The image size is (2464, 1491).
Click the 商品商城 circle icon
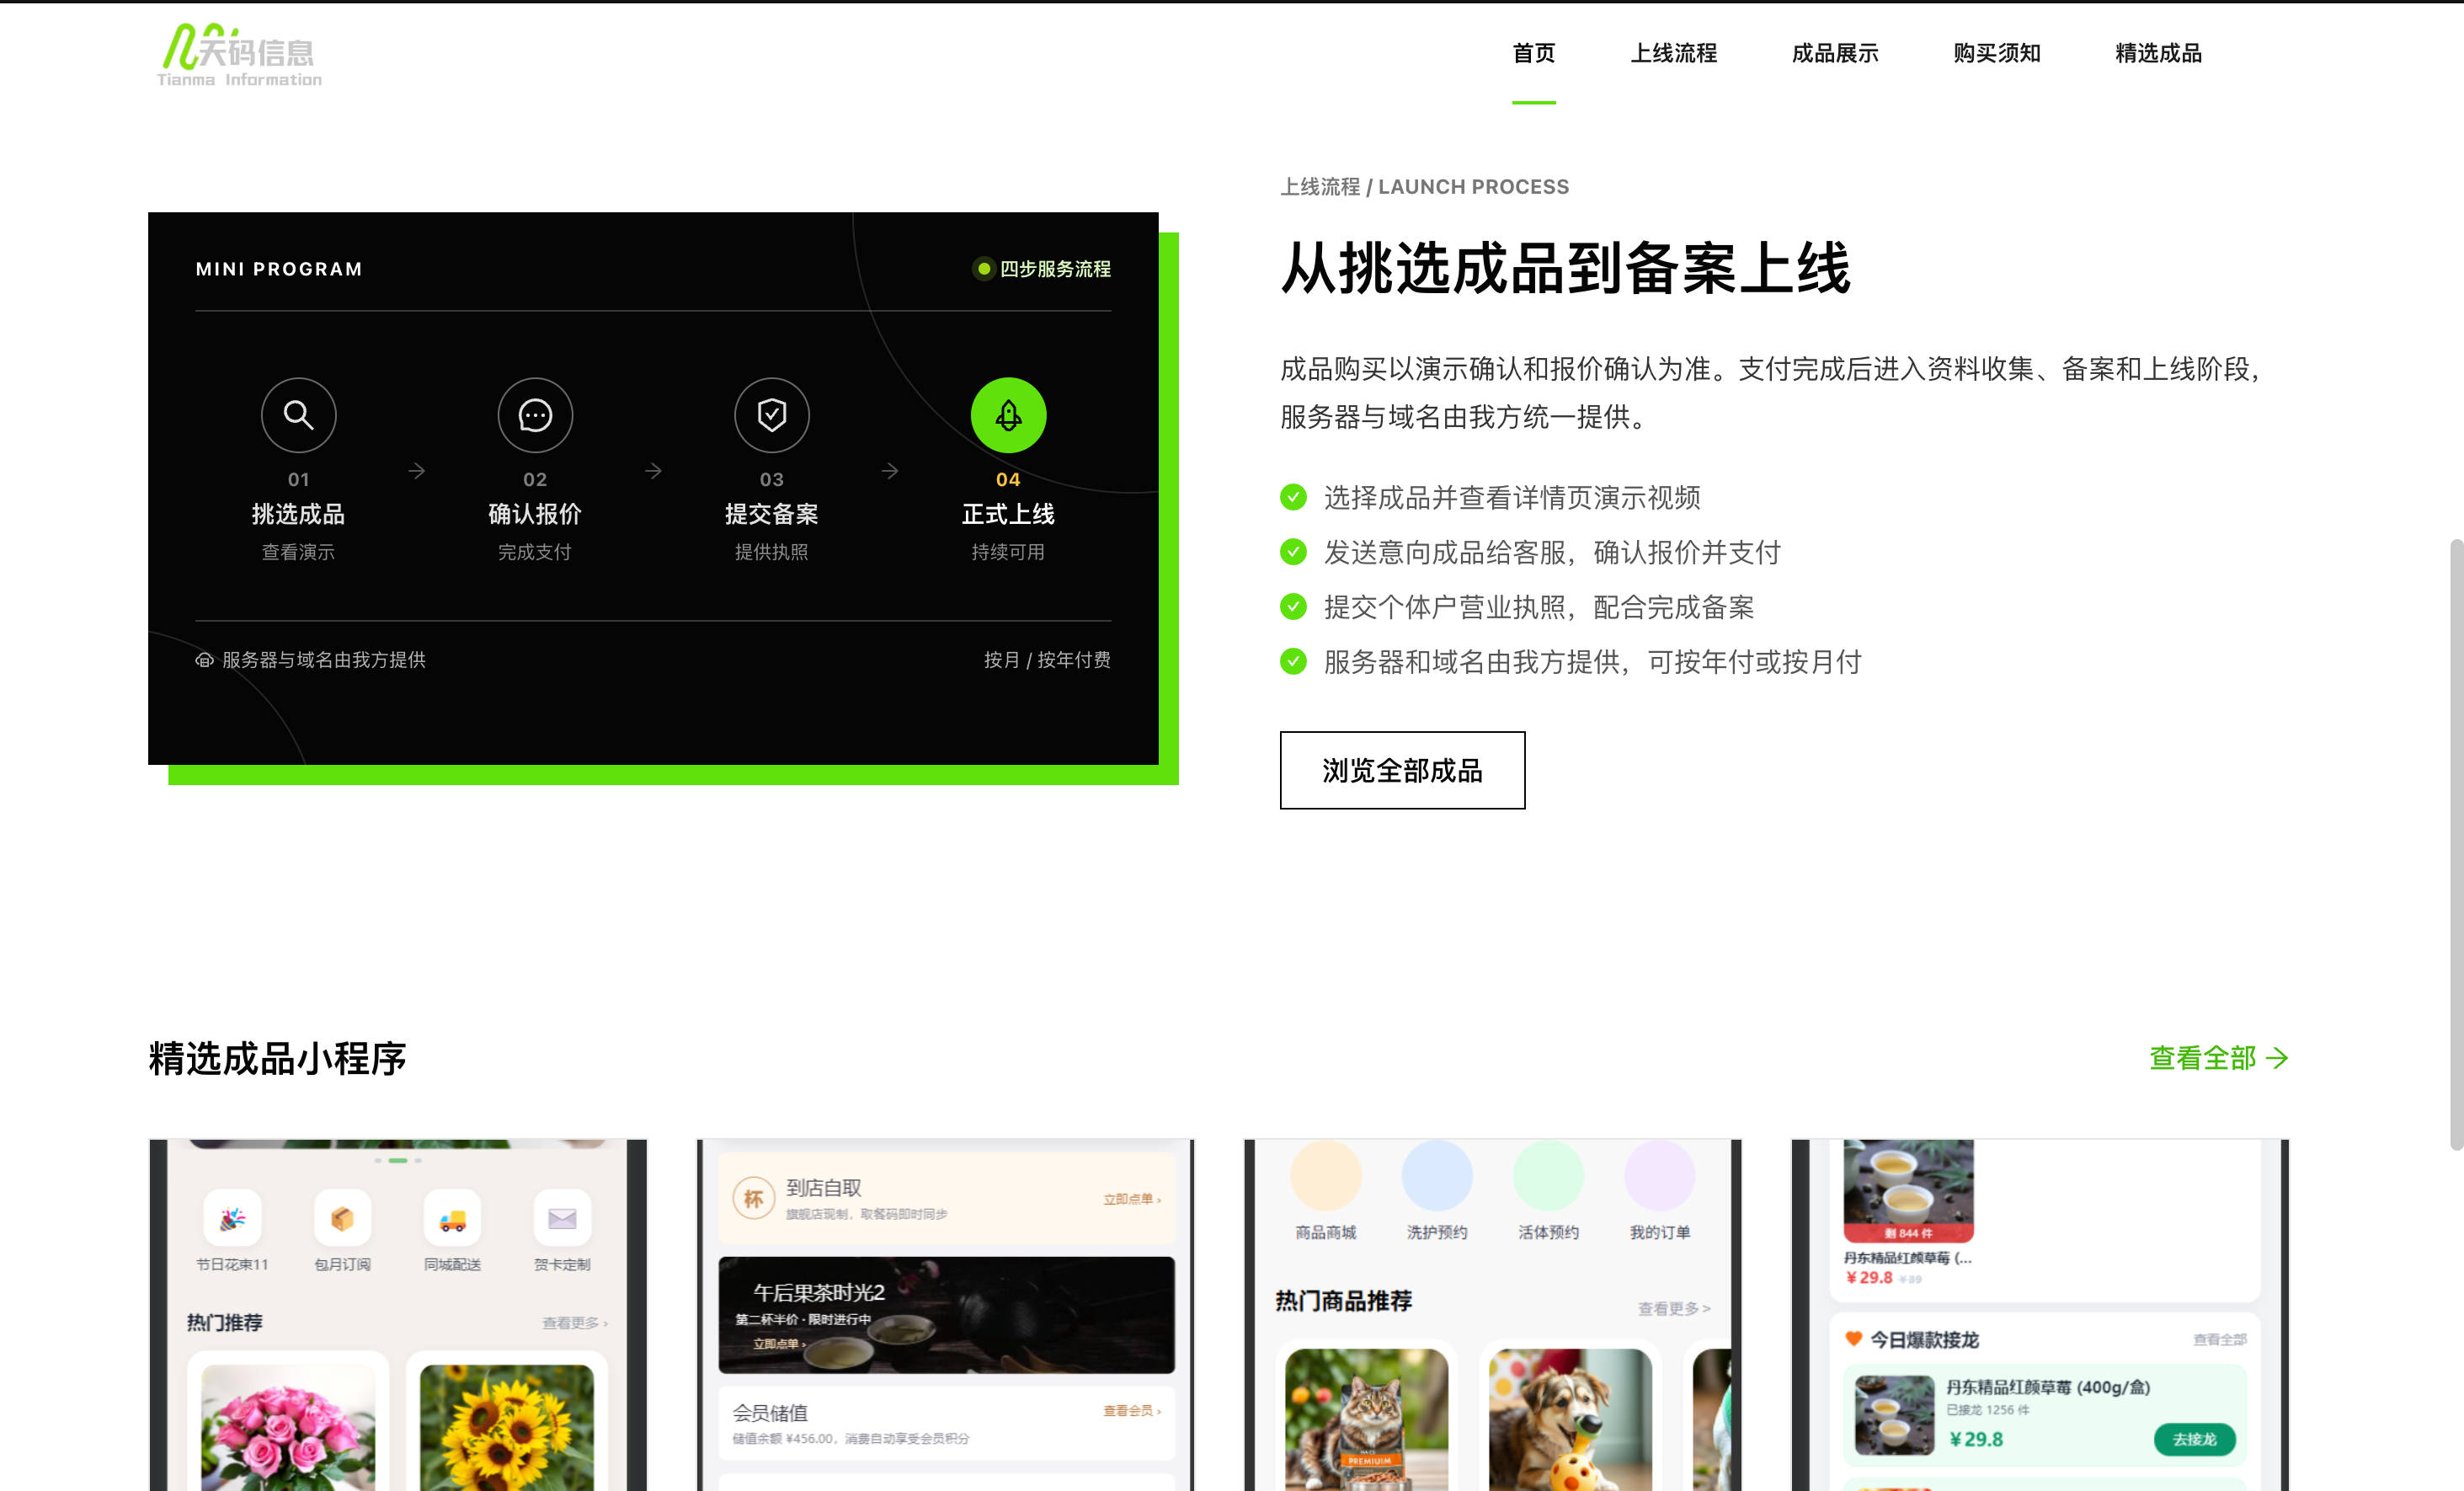[1326, 1175]
